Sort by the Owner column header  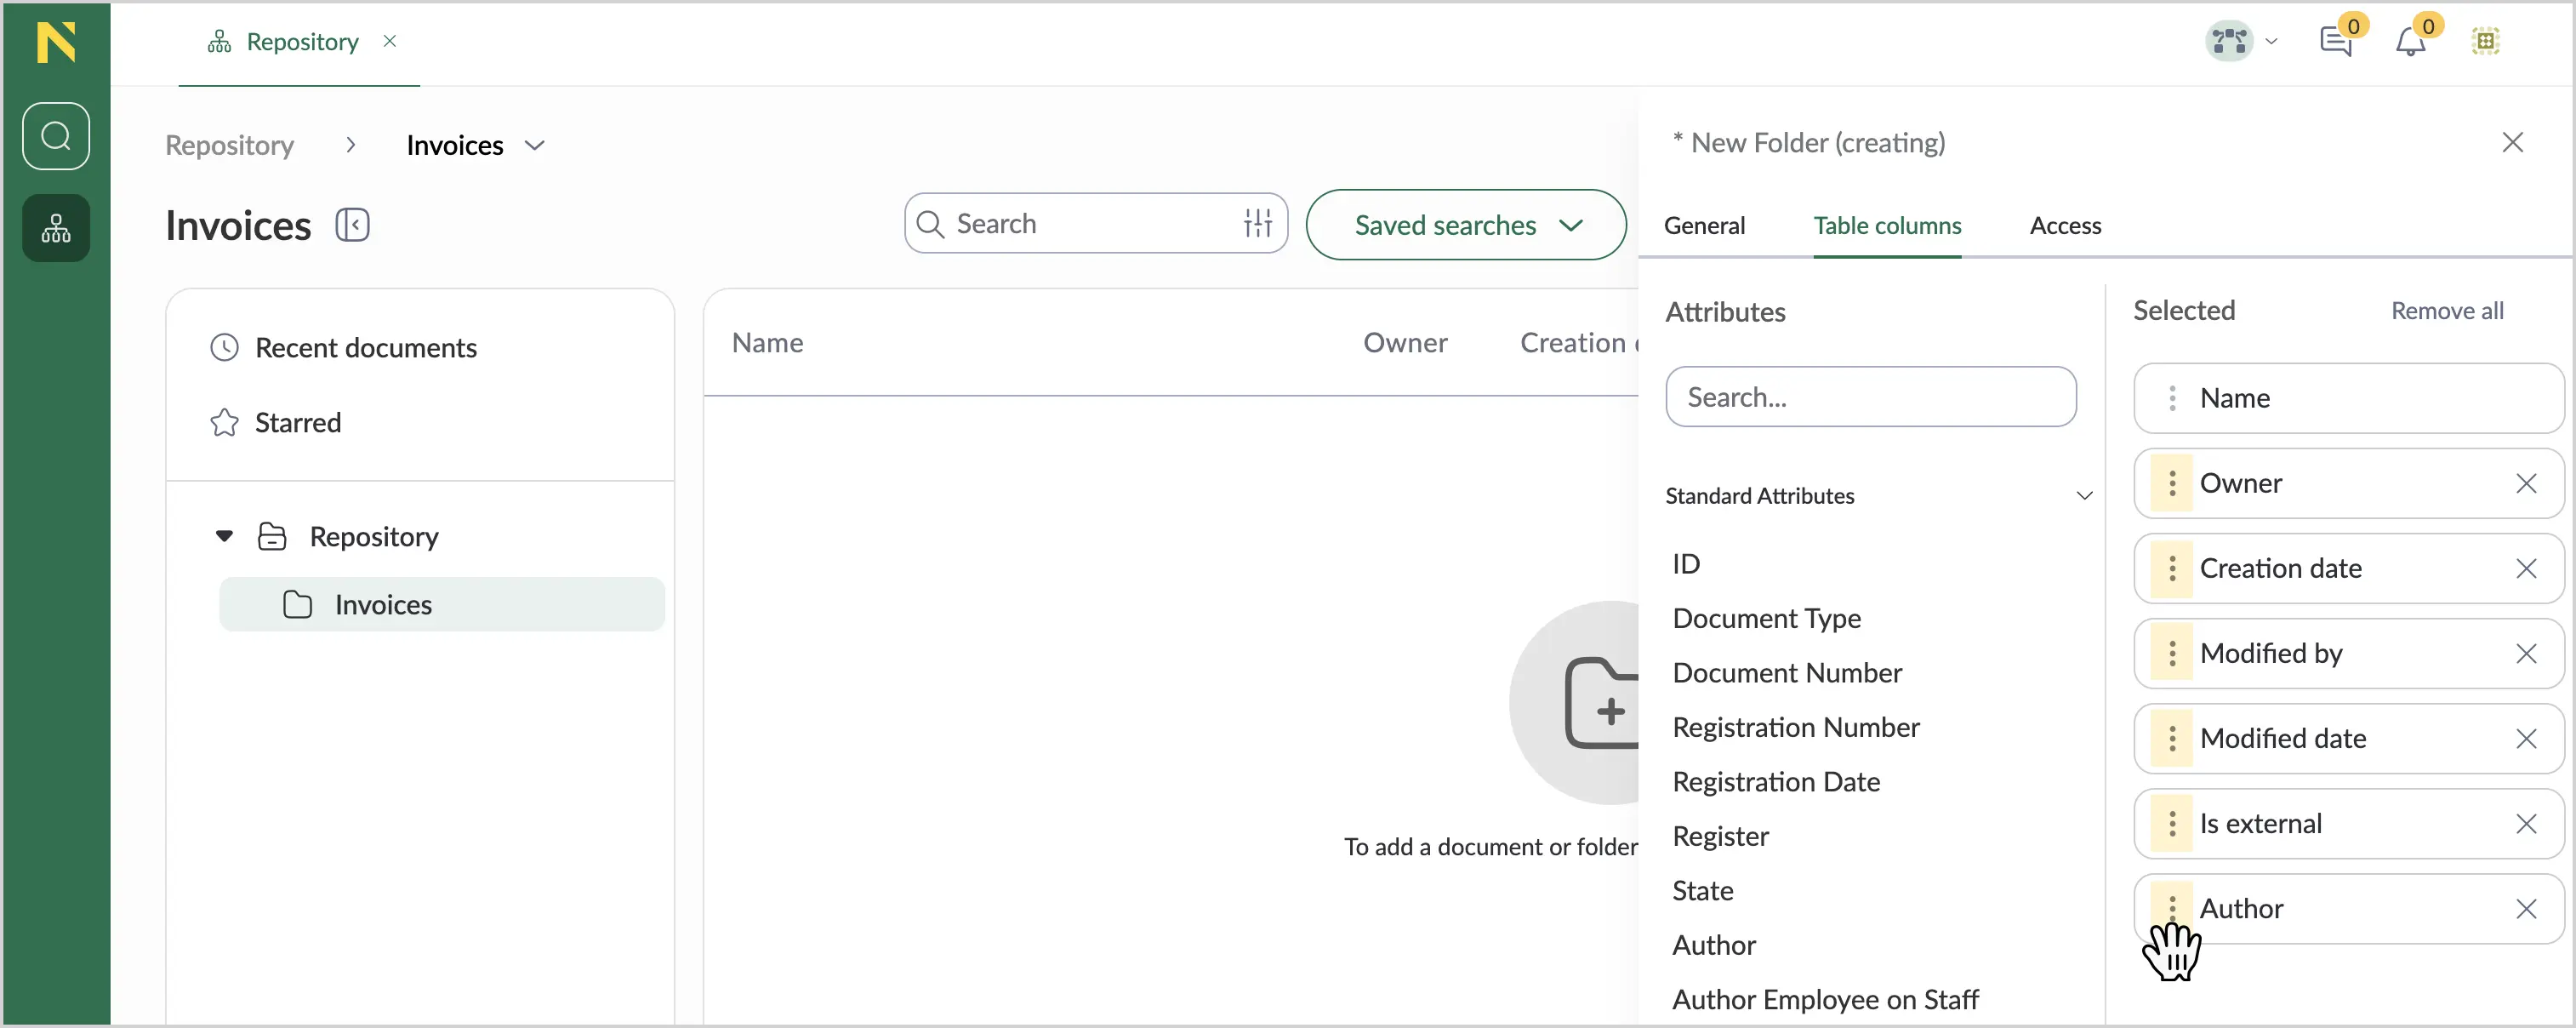tap(1405, 343)
